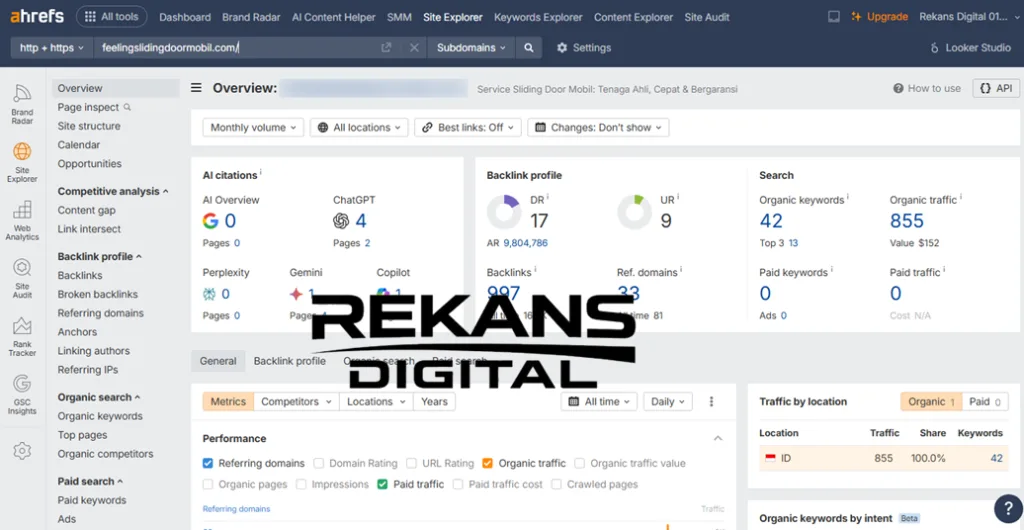Toggle the Impressions checkbox
The width and height of the screenshot is (1024, 530).
point(301,484)
